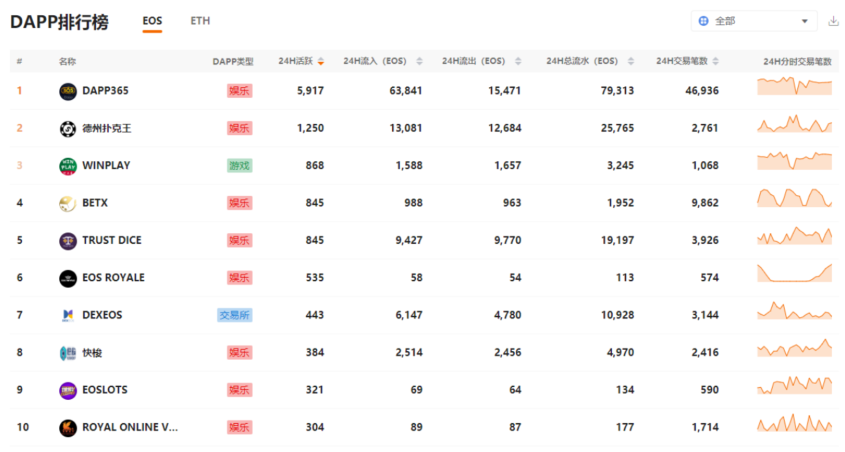View EOSLOTS 24H transaction sparkline chart
This screenshot has height=452, width=845.
click(x=794, y=385)
